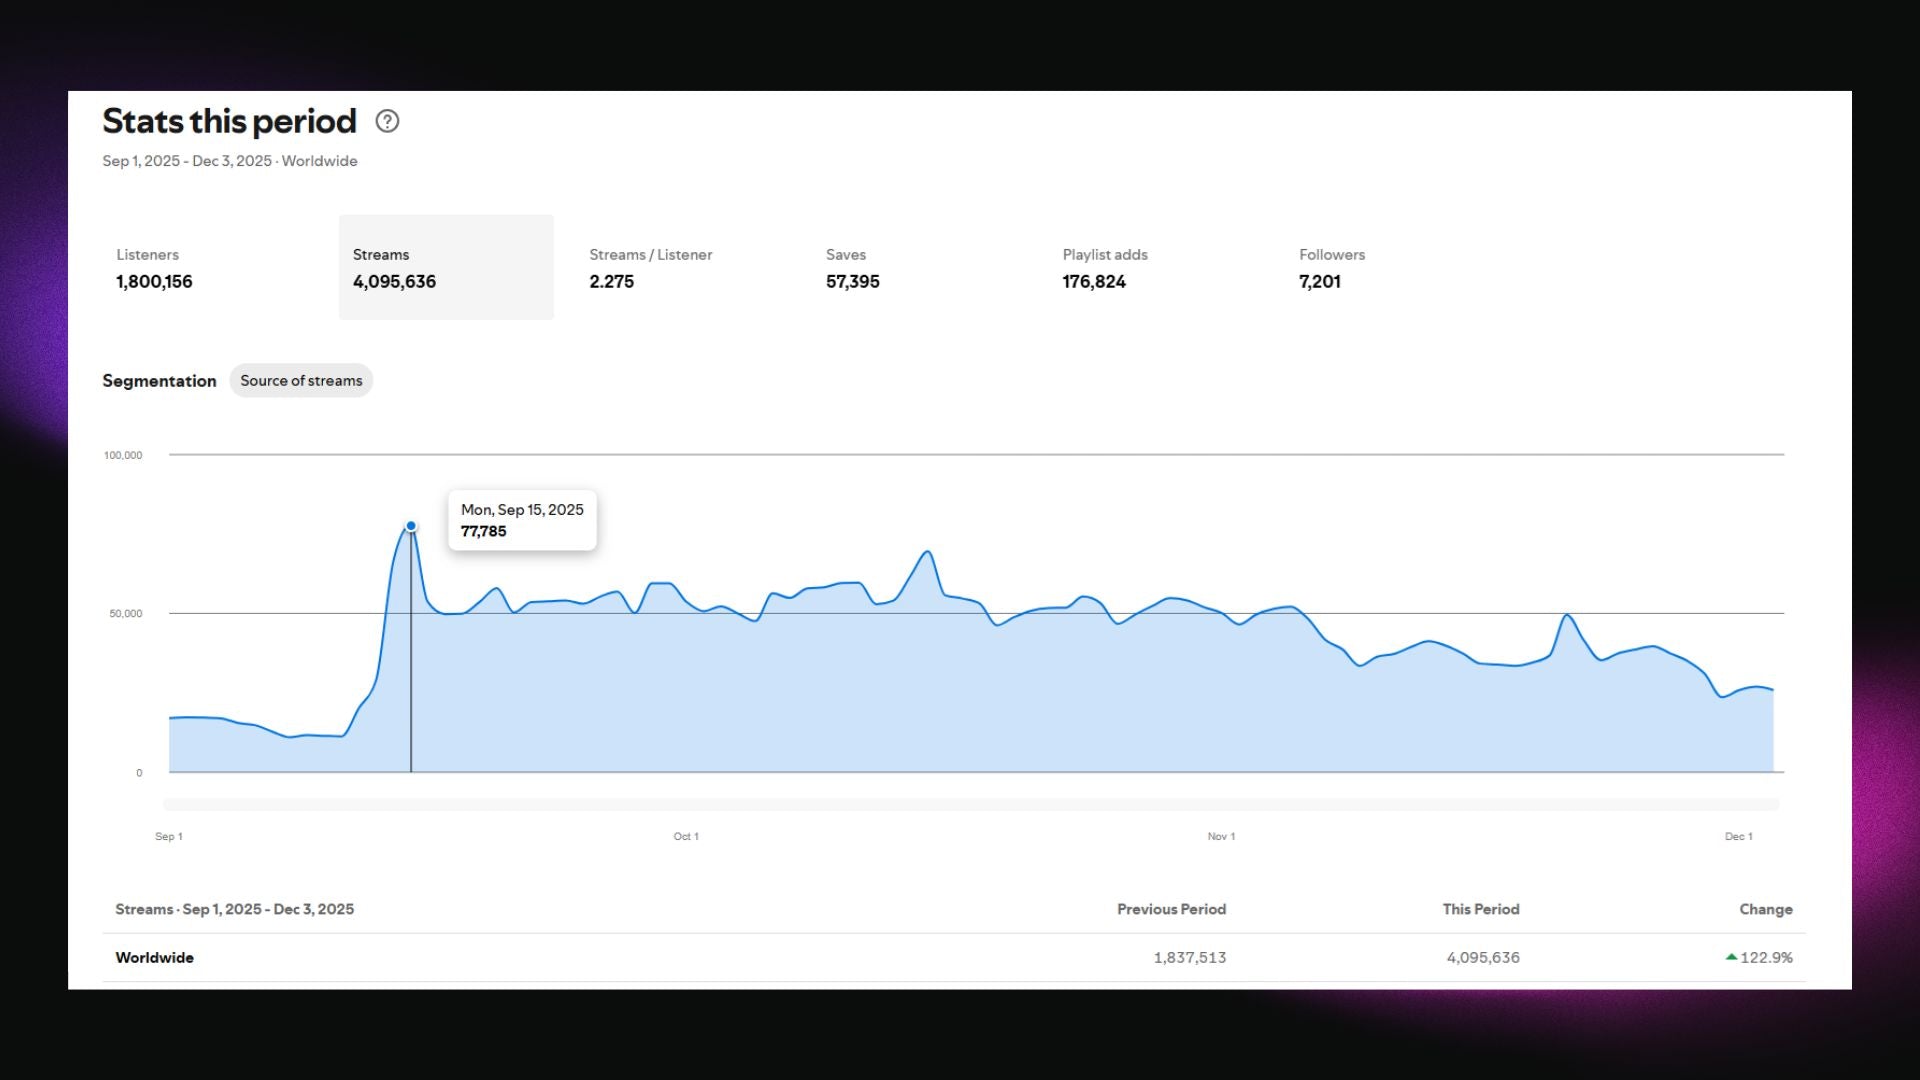Click the Sep 1 axis label
This screenshot has width=1920, height=1080.
tap(169, 836)
